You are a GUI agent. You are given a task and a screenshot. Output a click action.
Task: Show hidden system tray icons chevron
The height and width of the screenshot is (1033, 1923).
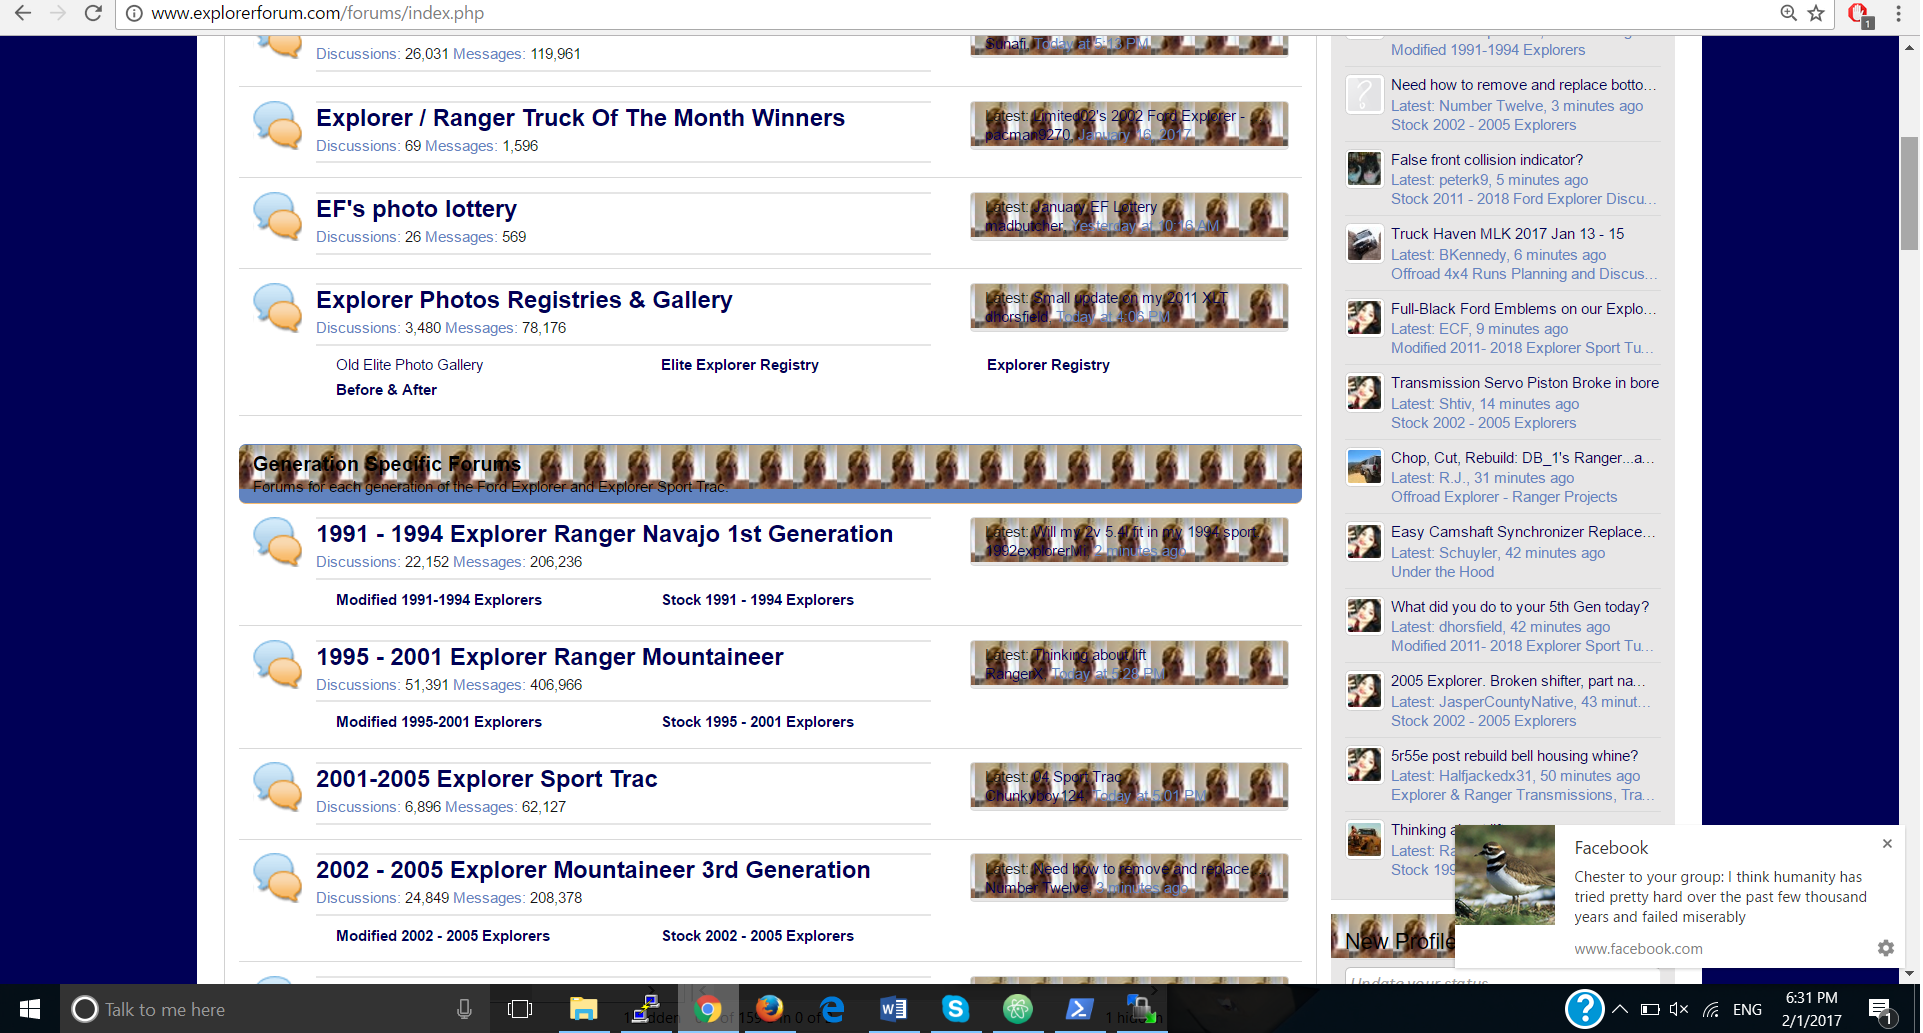1620,1010
